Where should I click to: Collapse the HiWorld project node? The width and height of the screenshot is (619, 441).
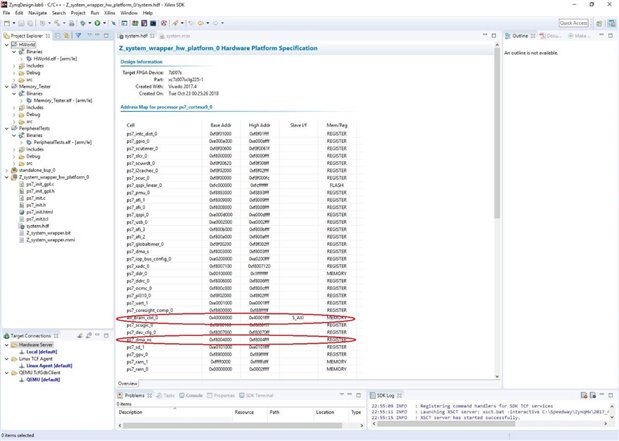point(6,45)
